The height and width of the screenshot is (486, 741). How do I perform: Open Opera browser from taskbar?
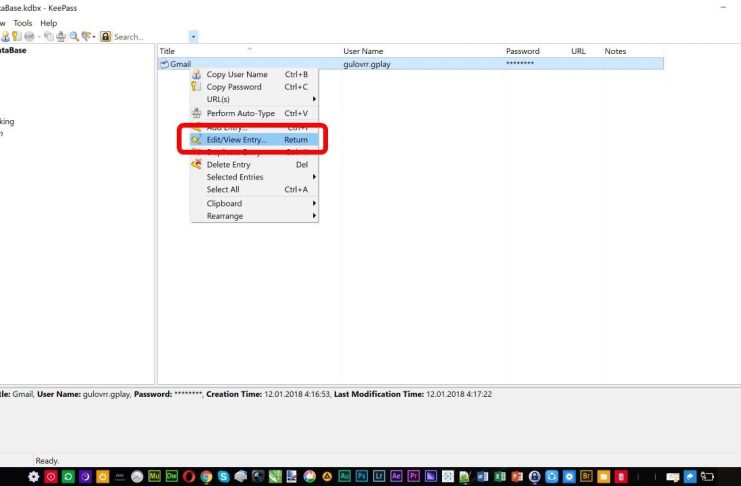tap(189, 477)
